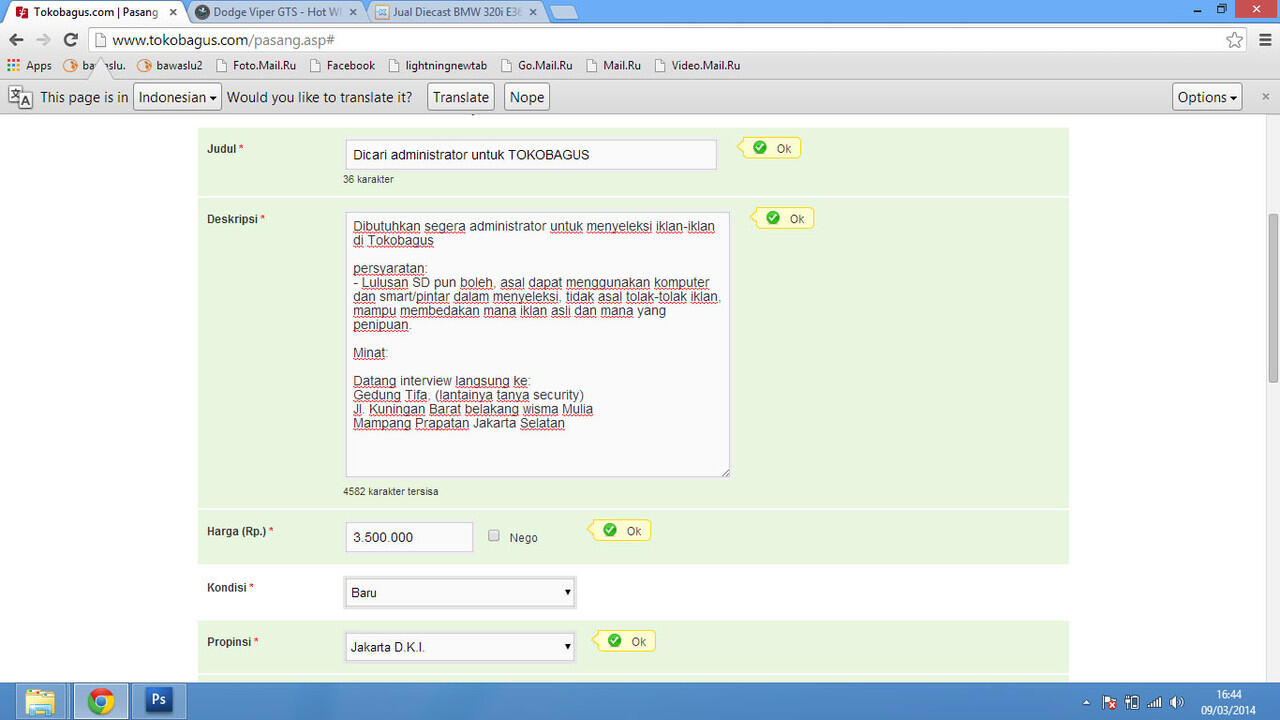Click the page vertical scrollbar thumb

coord(1273,297)
